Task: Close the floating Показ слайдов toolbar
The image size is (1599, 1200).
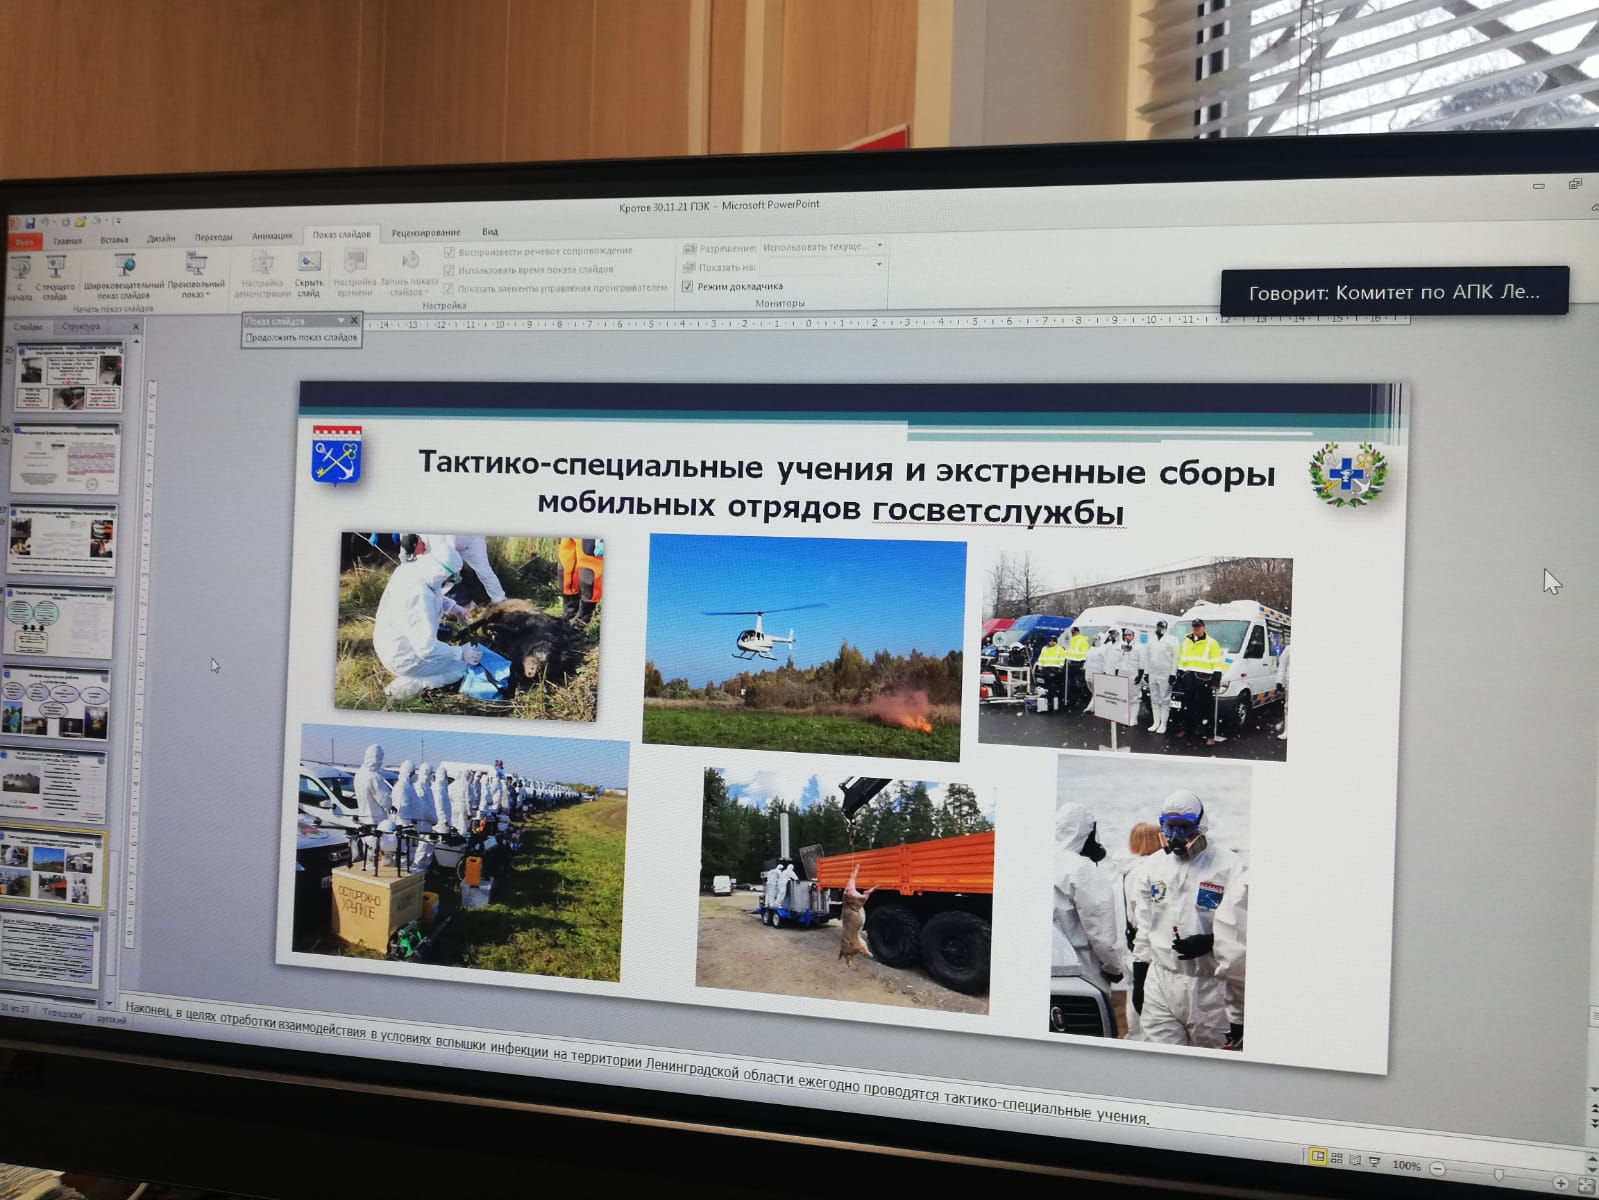Action: click(x=353, y=321)
